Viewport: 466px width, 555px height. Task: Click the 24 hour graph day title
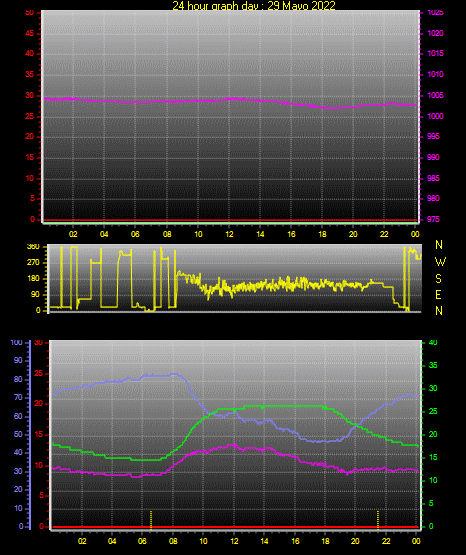(x=254, y=5)
